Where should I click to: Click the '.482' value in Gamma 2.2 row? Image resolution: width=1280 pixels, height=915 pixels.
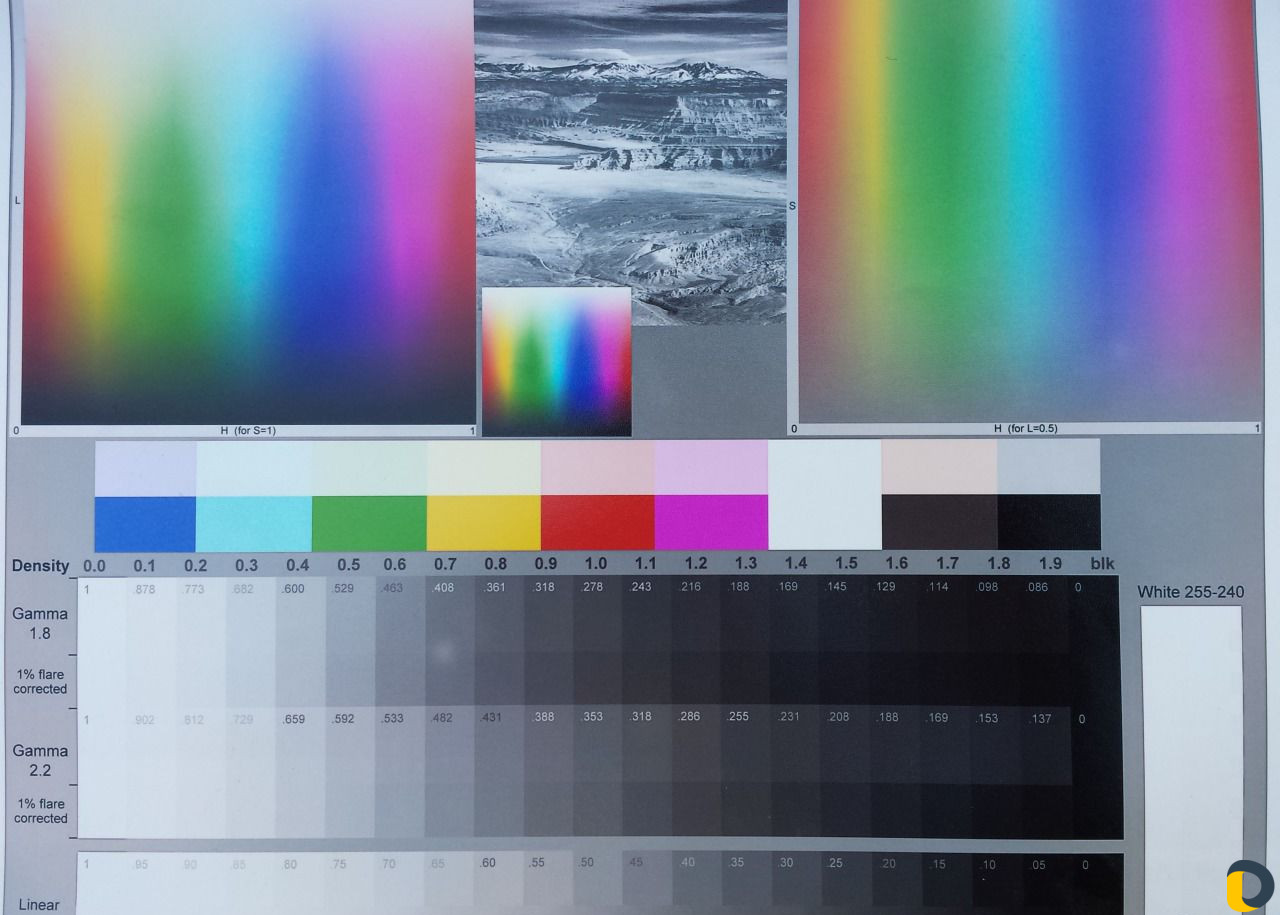(x=443, y=717)
